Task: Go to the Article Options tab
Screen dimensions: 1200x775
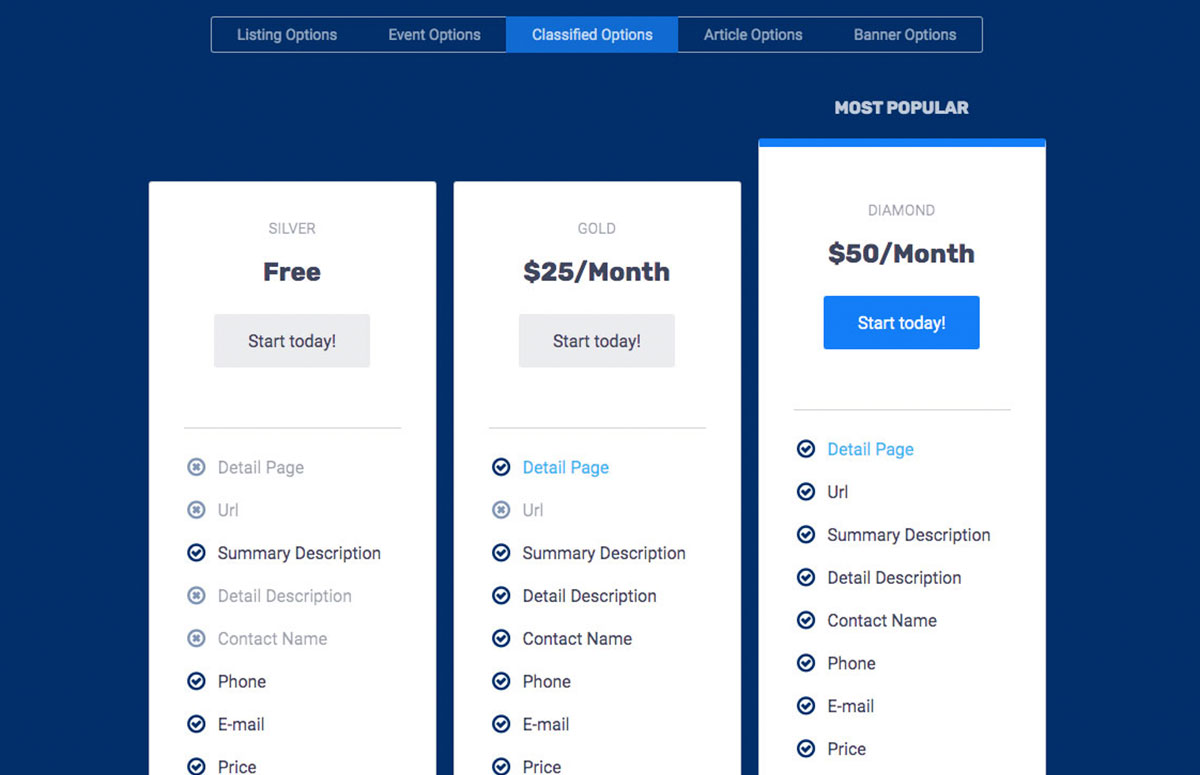Action: click(753, 35)
